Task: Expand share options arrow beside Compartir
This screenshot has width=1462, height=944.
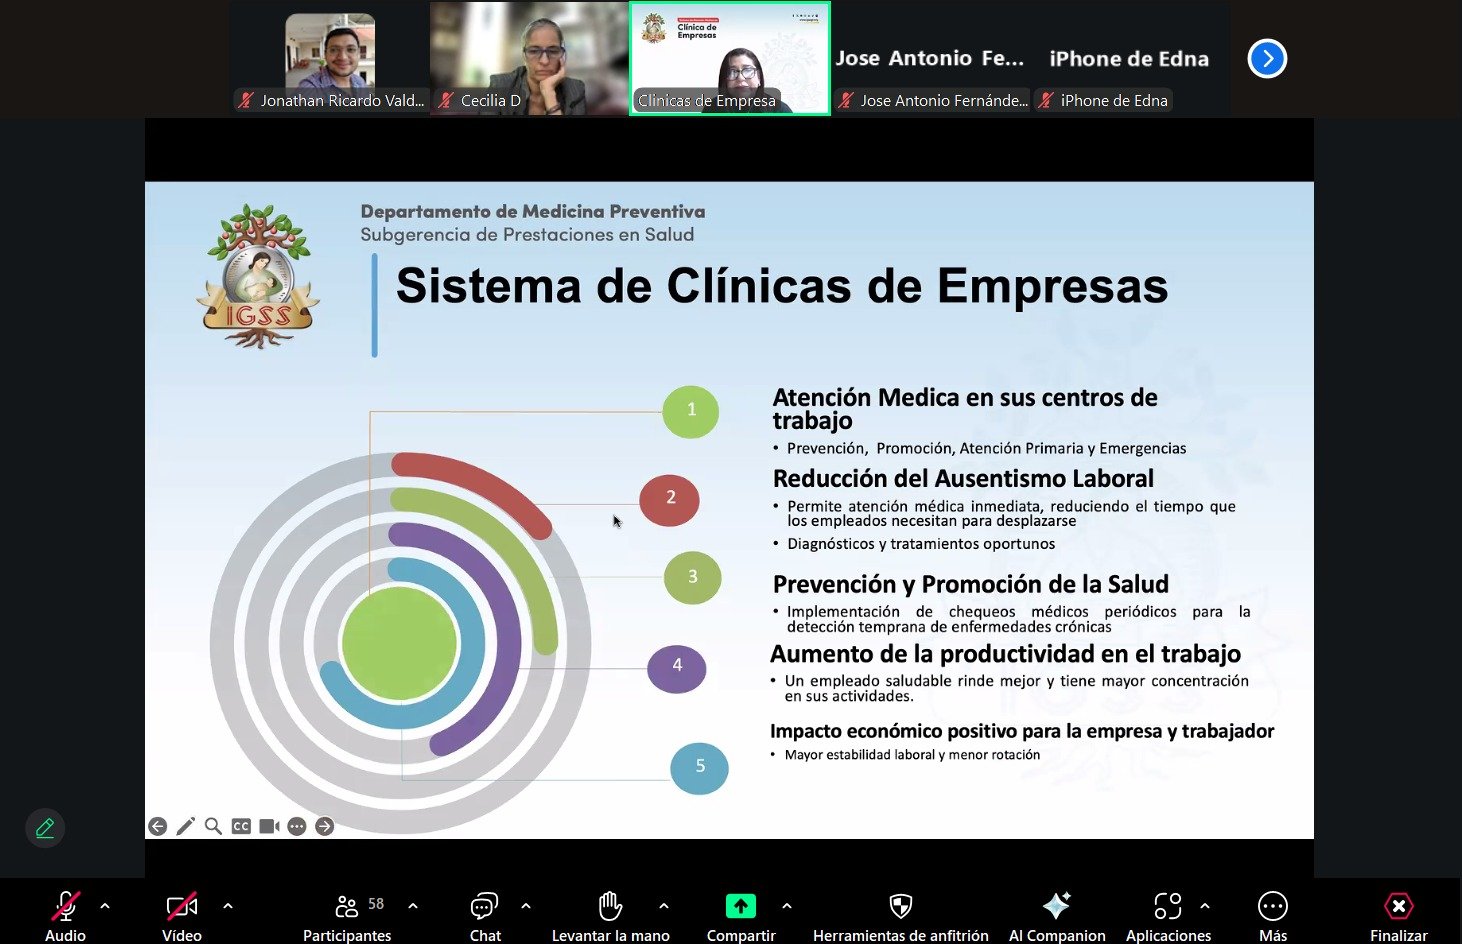Action: (787, 906)
